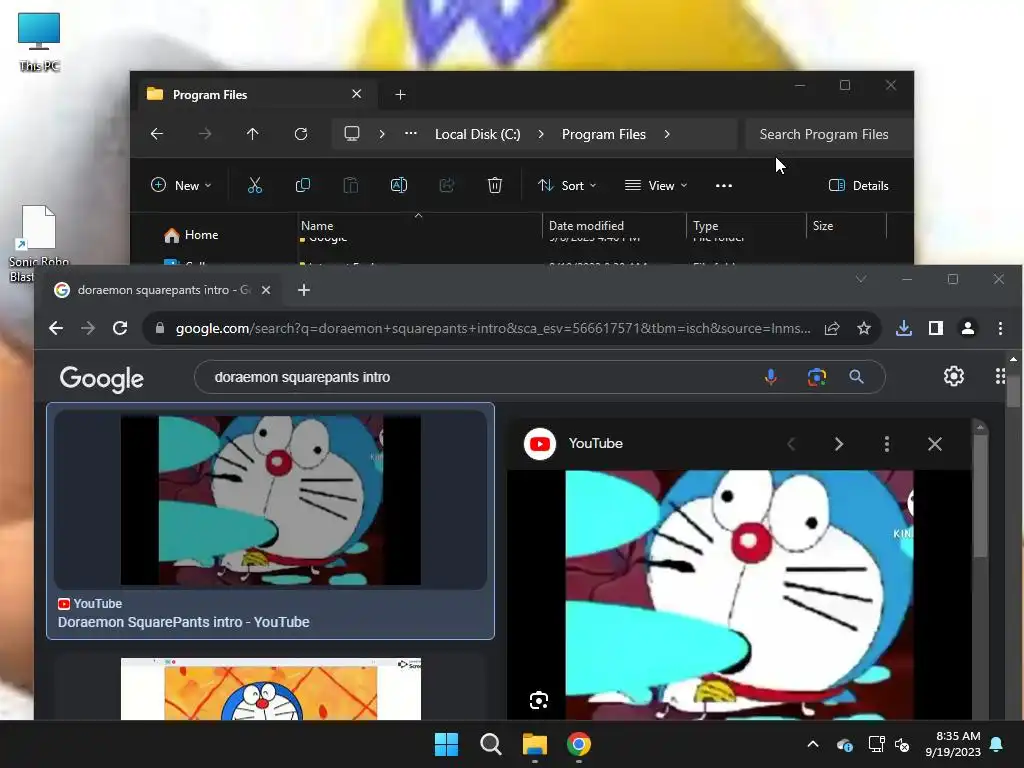Share this page icon in Chrome

pyautogui.click(x=832, y=328)
